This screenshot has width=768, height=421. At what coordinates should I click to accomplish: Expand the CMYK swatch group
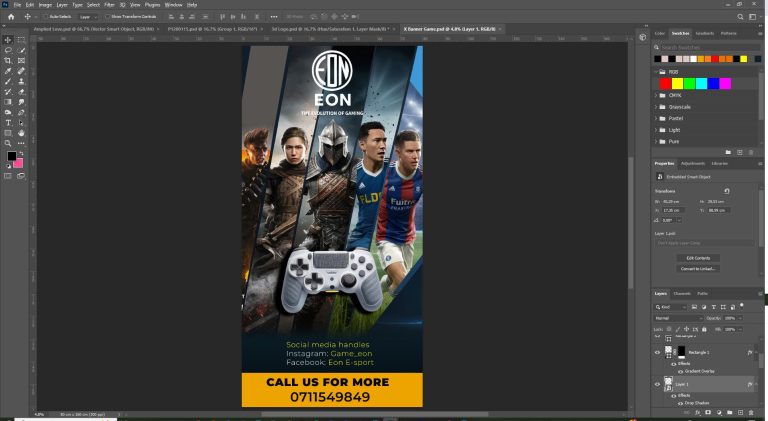657,95
